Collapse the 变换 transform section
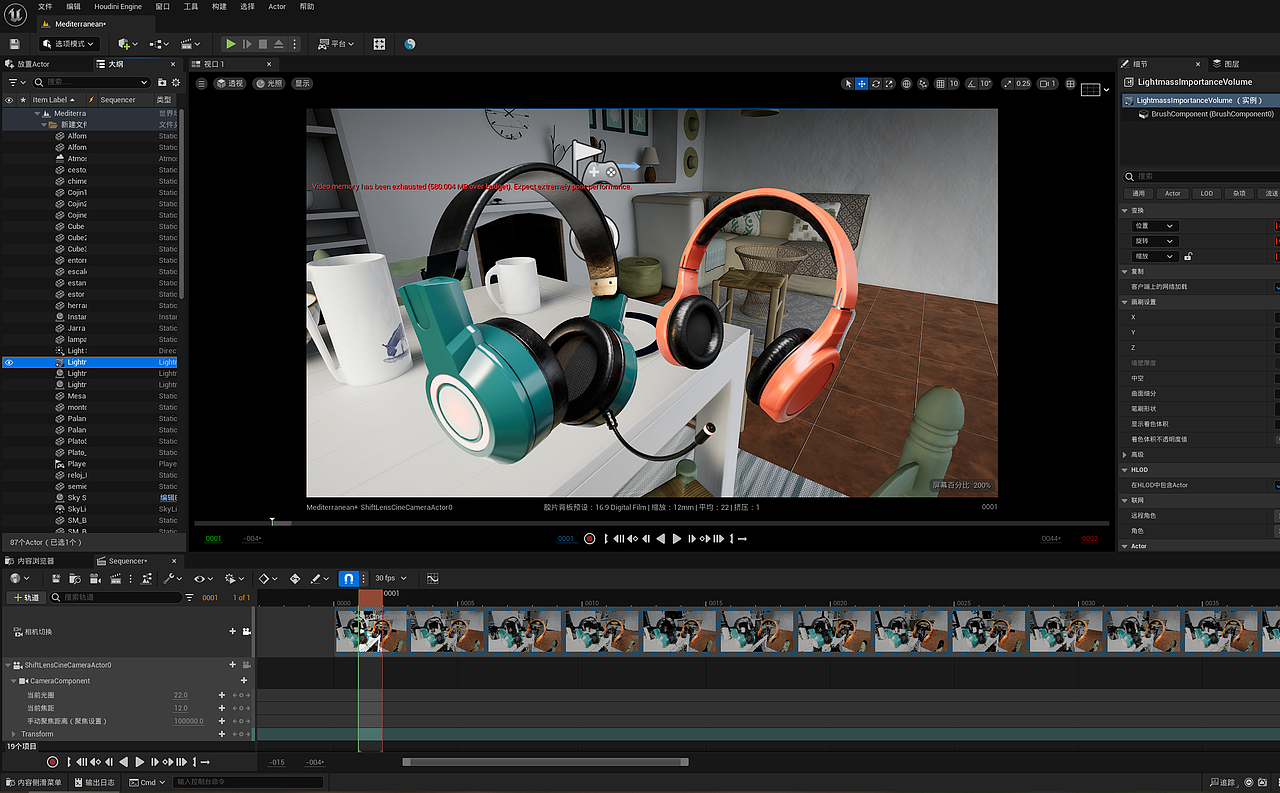The width and height of the screenshot is (1280, 793). point(1124,210)
